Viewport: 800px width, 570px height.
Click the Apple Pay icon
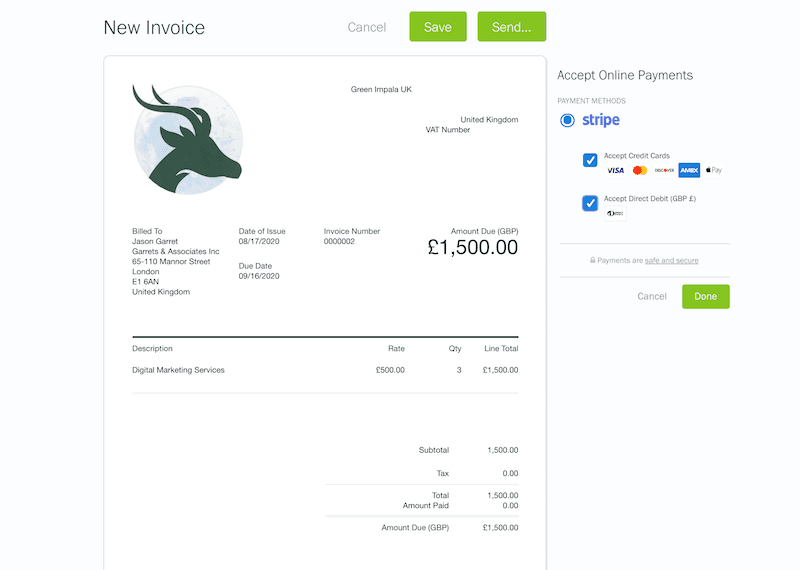tap(713, 171)
